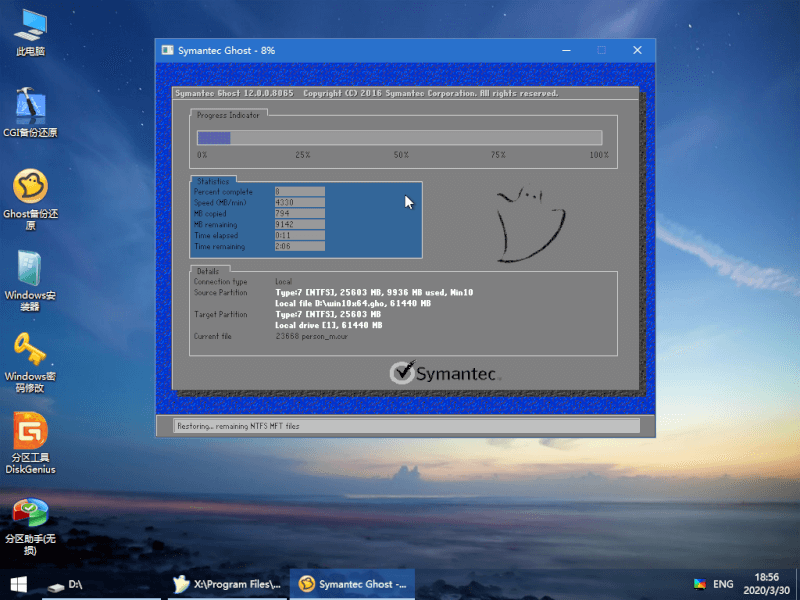Click the Symantec Ghost window title icon
Image resolution: width=800 pixels, height=600 pixels.
click(167, 50)
